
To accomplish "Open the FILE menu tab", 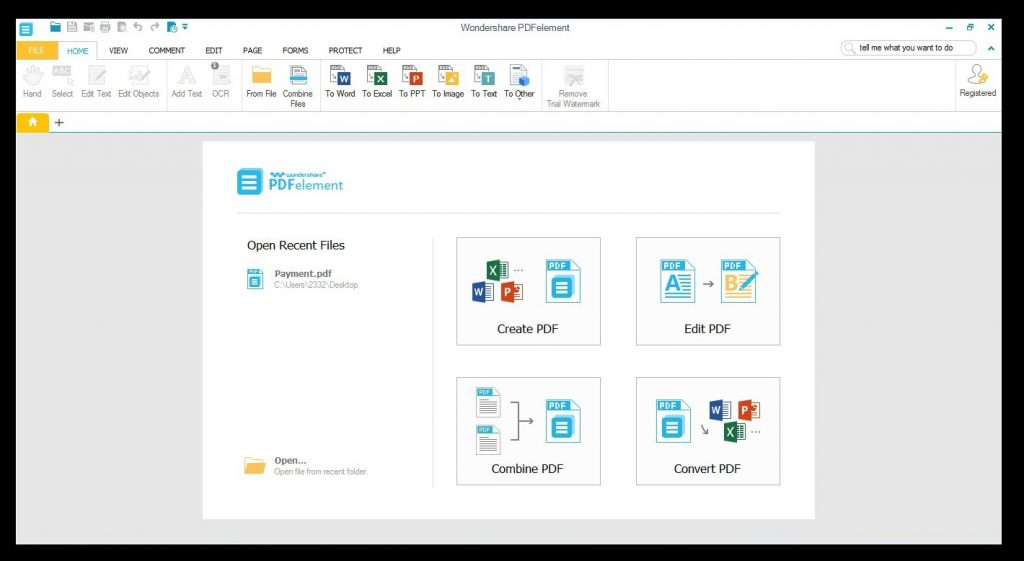I will pyautogui.click(x=37, y=50).
